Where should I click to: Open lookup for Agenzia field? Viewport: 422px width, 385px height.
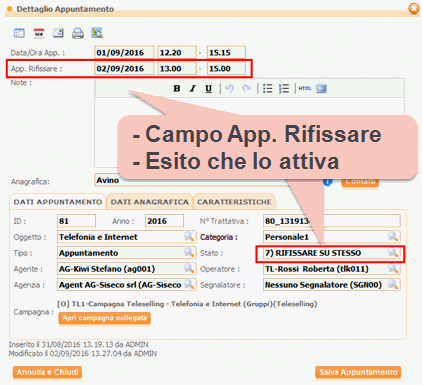point(189,284)
